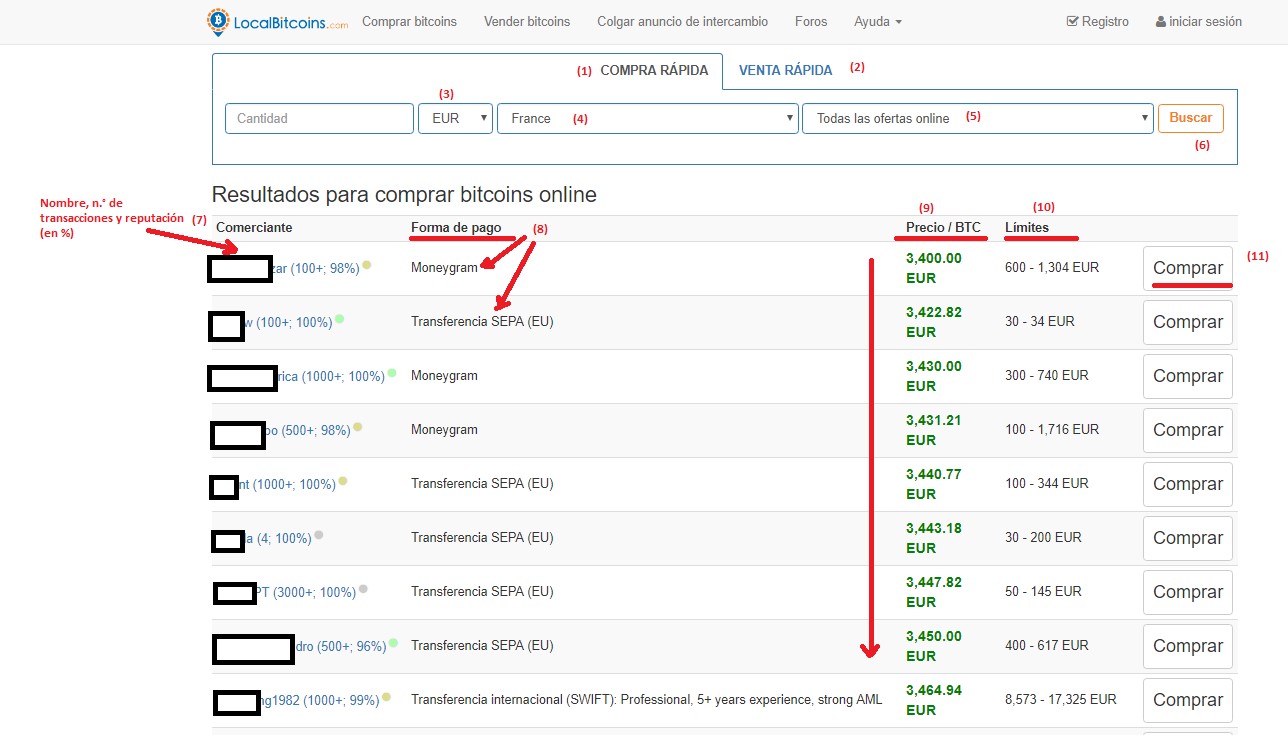Click the Forma de pago column header
The image size is (1288, 735).
[456, 228]
